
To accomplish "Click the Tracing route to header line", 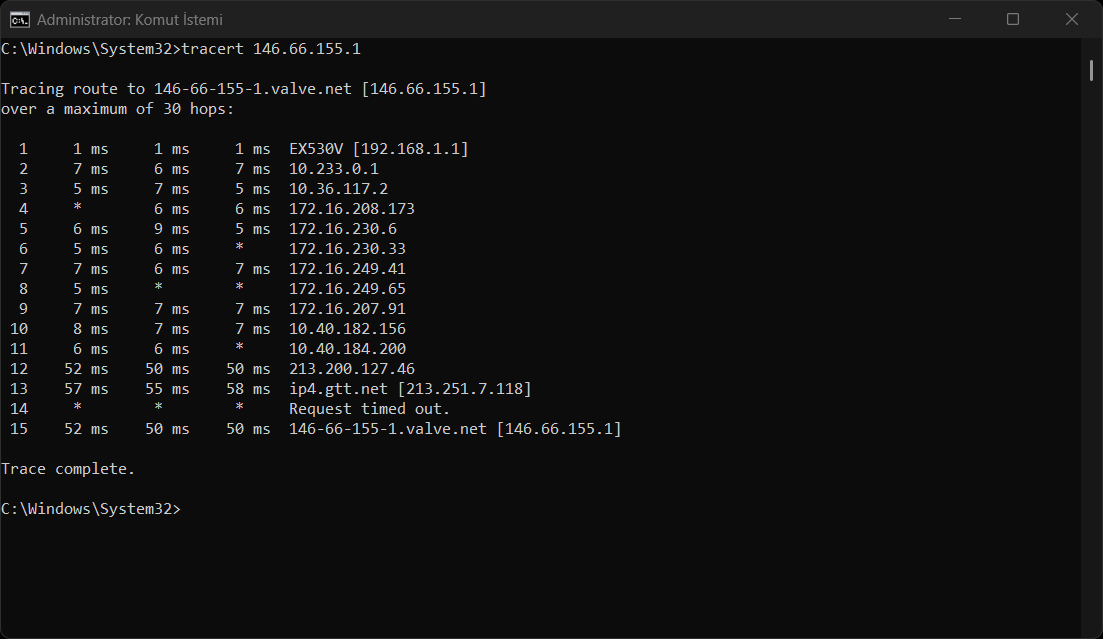I will point(244,89).
